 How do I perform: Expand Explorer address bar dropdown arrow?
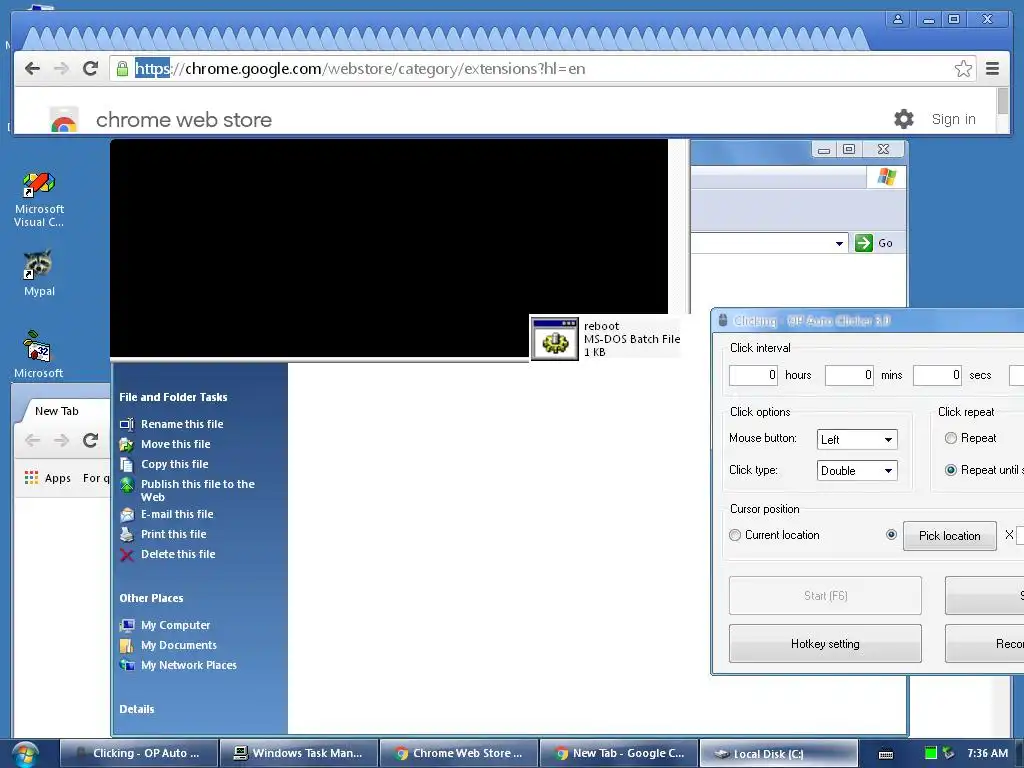[x=839, y=244]
